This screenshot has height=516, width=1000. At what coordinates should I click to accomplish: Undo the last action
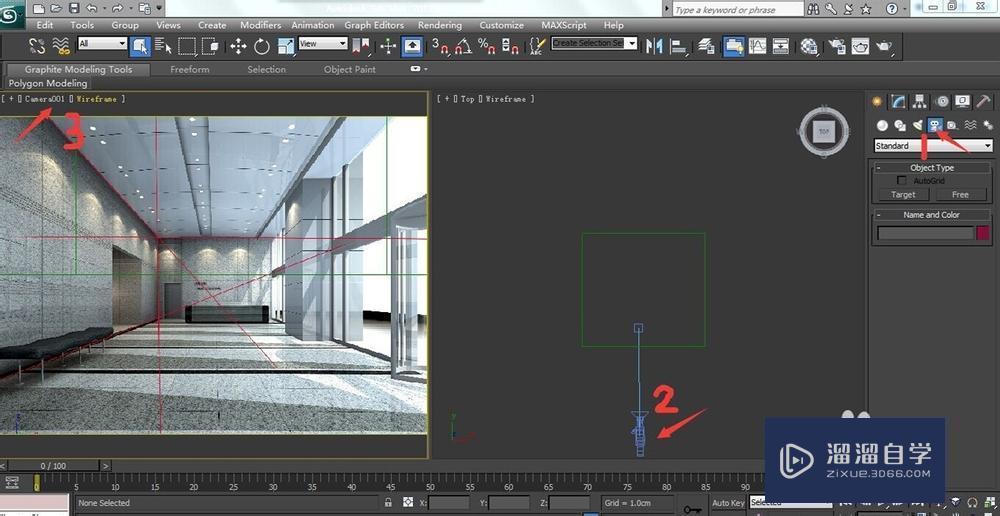(x=92, y=9)
